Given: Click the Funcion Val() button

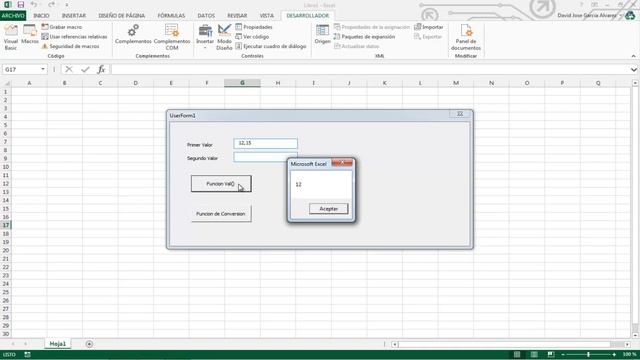Looking at the screenshot, I should point(221,184).
